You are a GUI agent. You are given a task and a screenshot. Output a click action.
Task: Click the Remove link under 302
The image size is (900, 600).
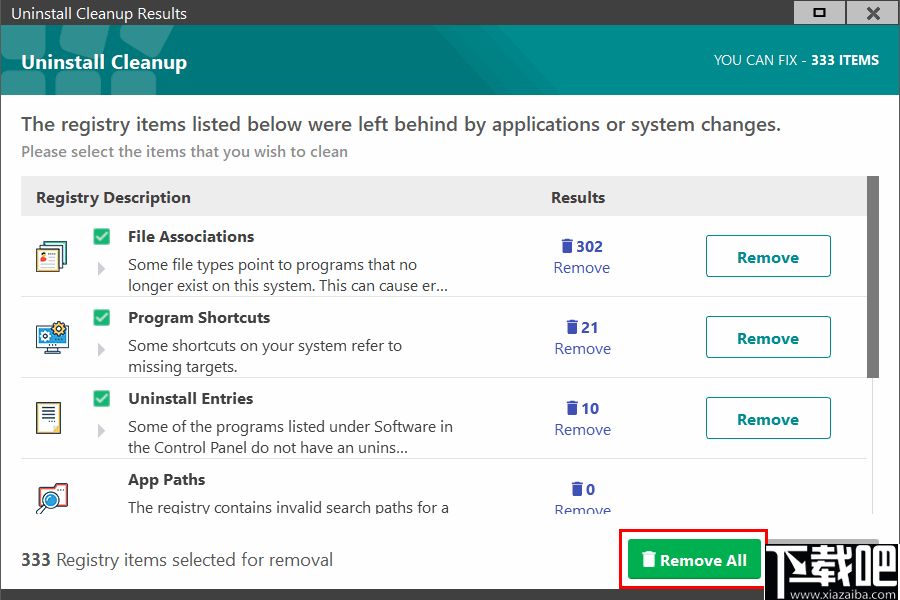[581, 268]
